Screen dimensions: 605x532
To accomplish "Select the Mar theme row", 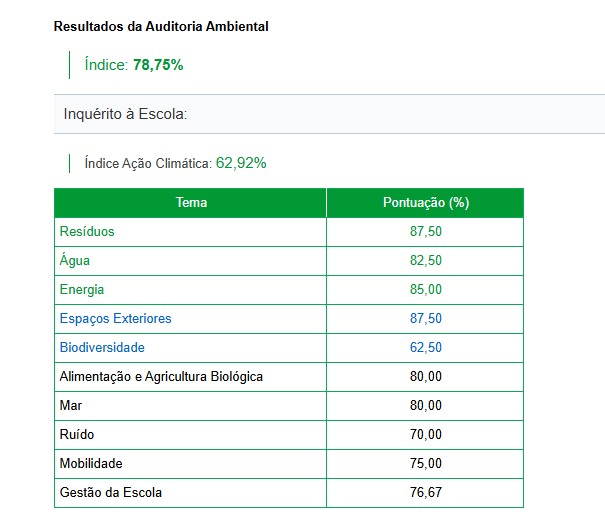I will point(71,405).
